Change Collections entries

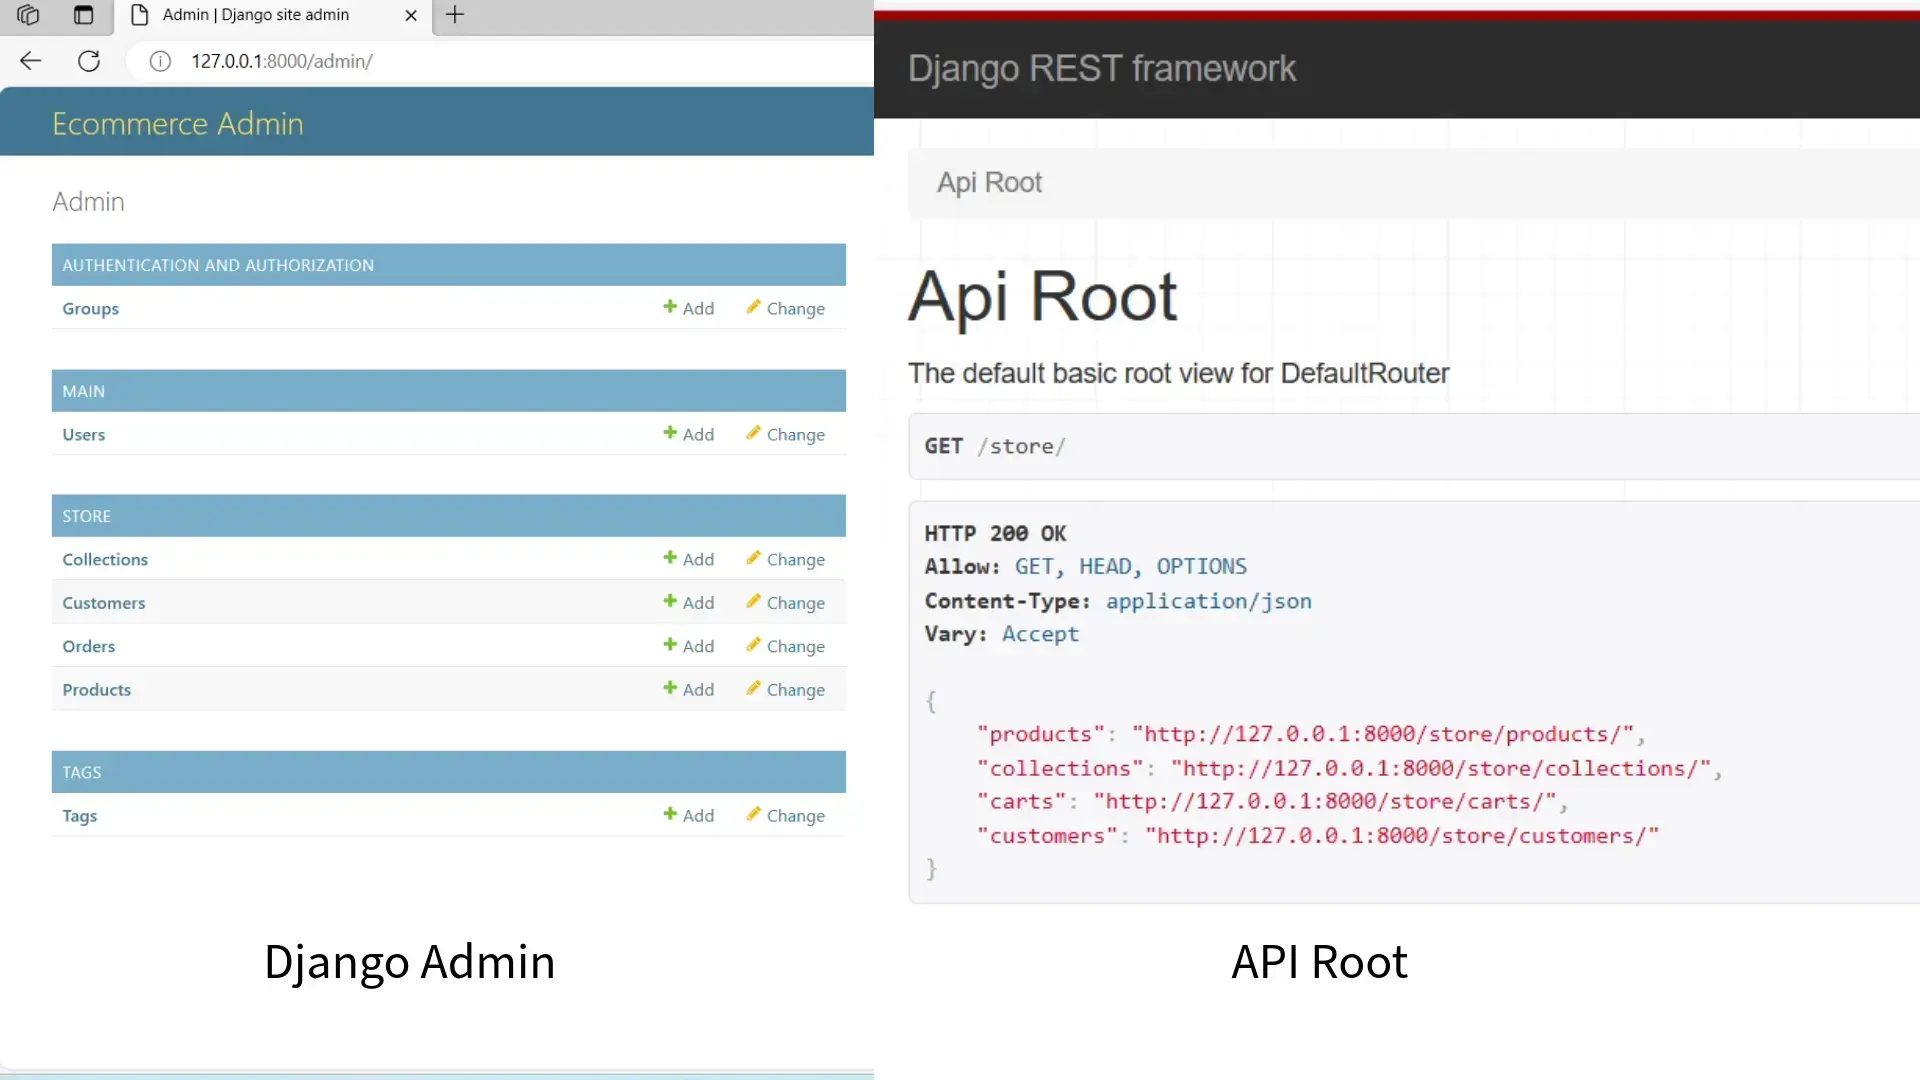pyautogui.click(x=786, y=560)
